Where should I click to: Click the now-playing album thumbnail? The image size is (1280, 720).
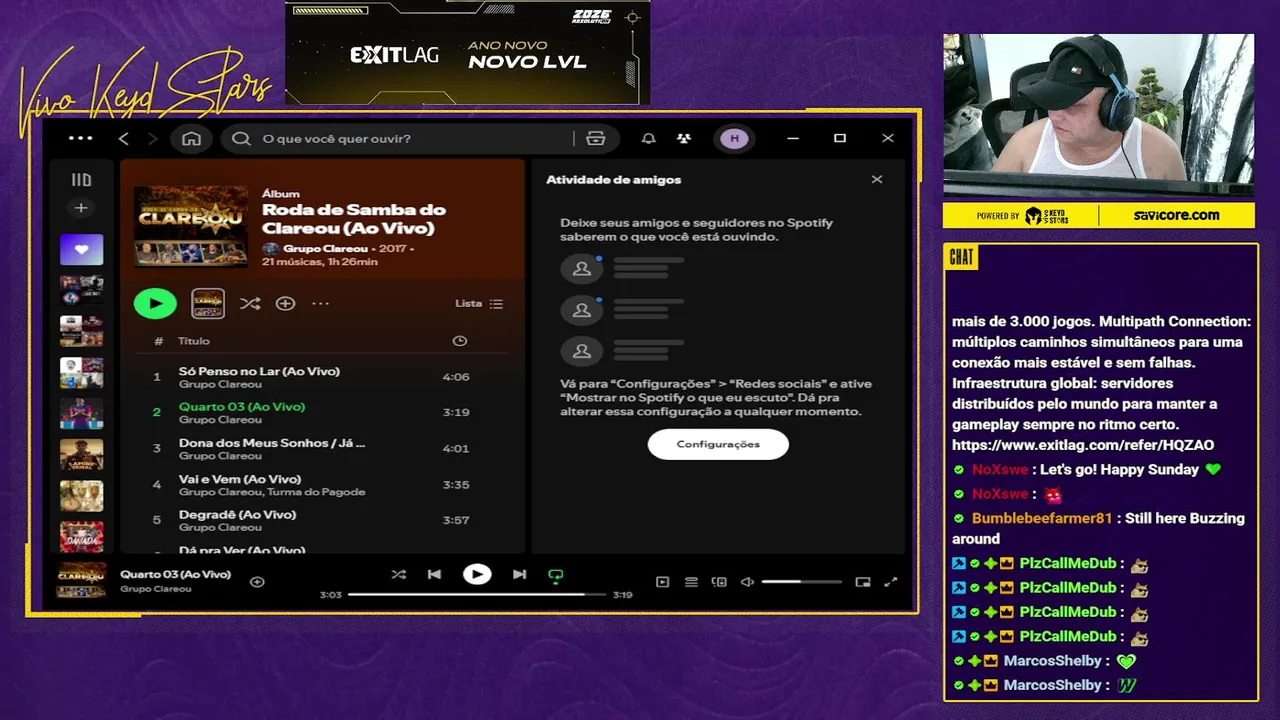81,581
